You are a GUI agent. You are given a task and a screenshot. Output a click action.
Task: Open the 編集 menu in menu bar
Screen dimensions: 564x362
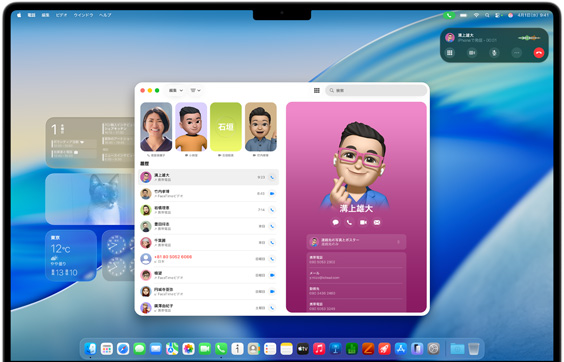[x=45, y=15]
